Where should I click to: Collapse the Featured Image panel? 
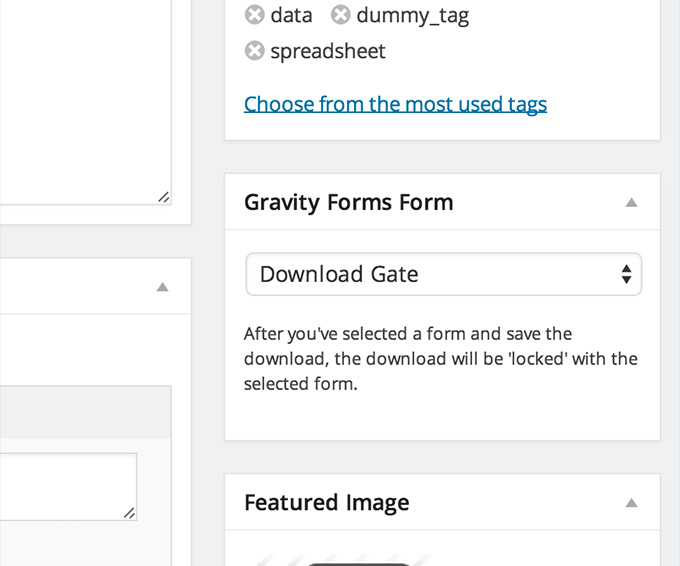point(631,503)
